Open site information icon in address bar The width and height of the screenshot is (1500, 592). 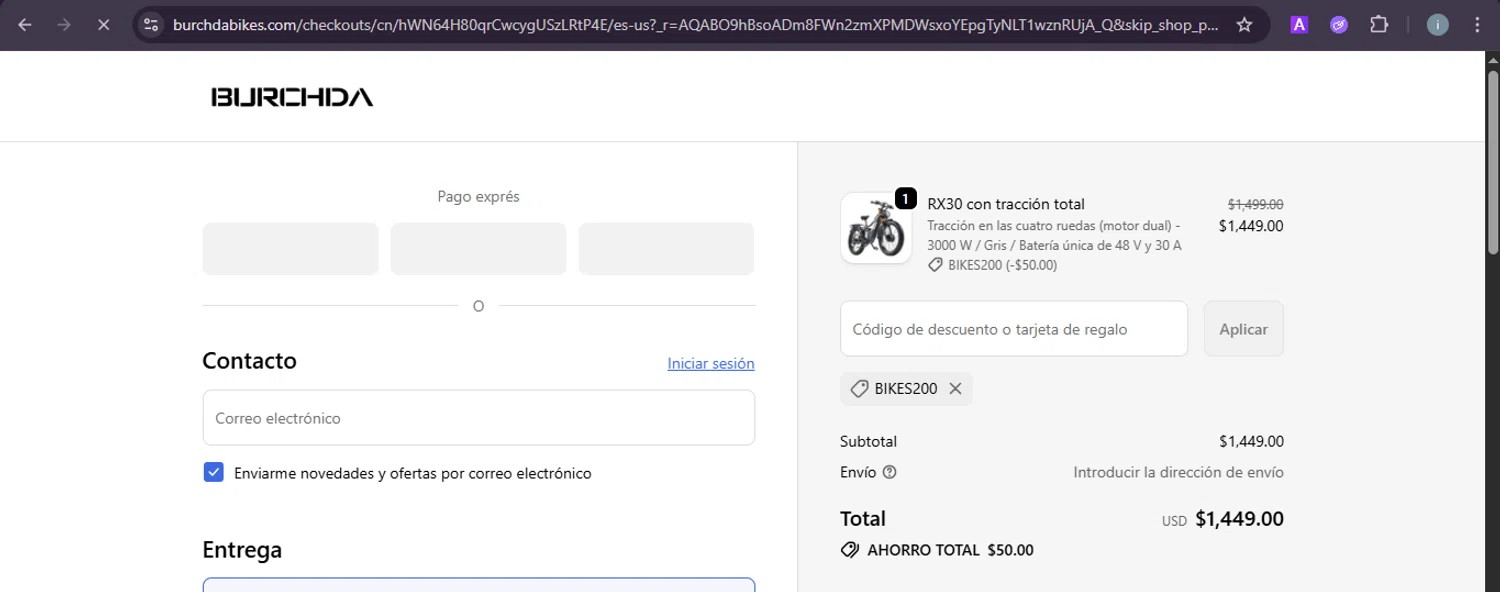point(151,25)
